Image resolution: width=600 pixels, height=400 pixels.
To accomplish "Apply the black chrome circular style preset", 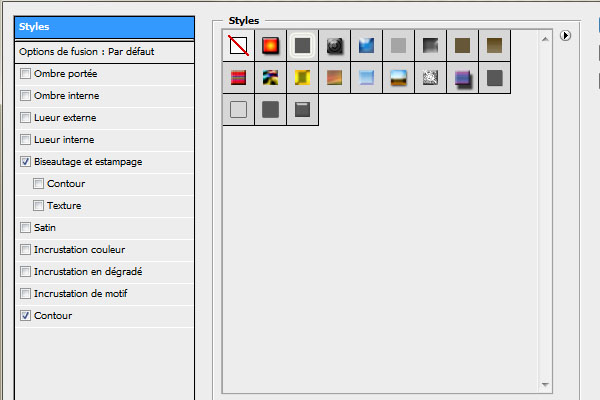I will (x=334, y=46).
